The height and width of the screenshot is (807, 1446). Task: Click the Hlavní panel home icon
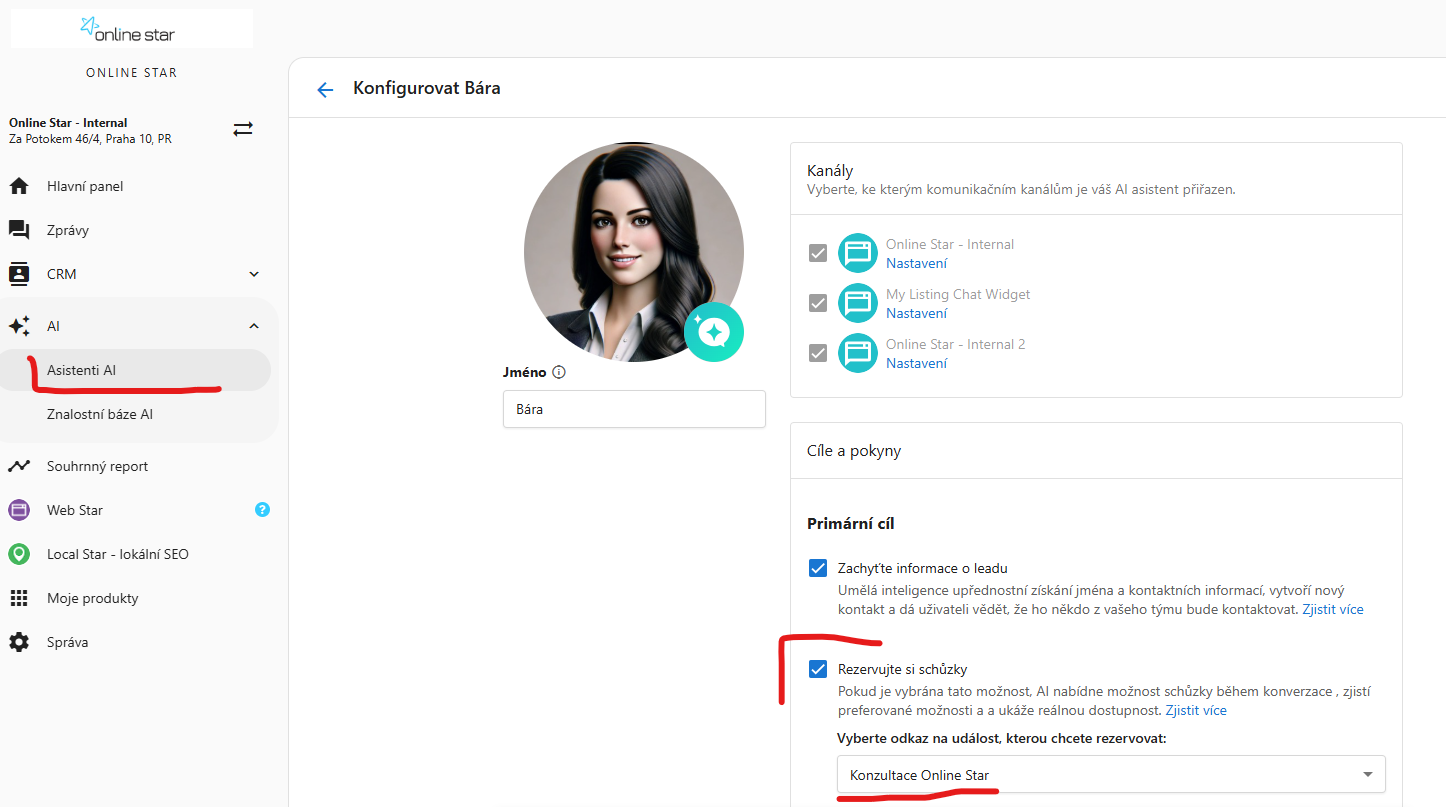(x=19, y=186)
